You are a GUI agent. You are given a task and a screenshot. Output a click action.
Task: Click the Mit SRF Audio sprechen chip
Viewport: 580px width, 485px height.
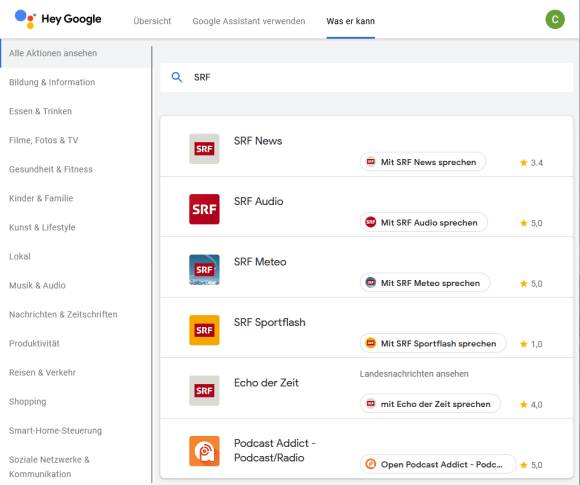424,222
